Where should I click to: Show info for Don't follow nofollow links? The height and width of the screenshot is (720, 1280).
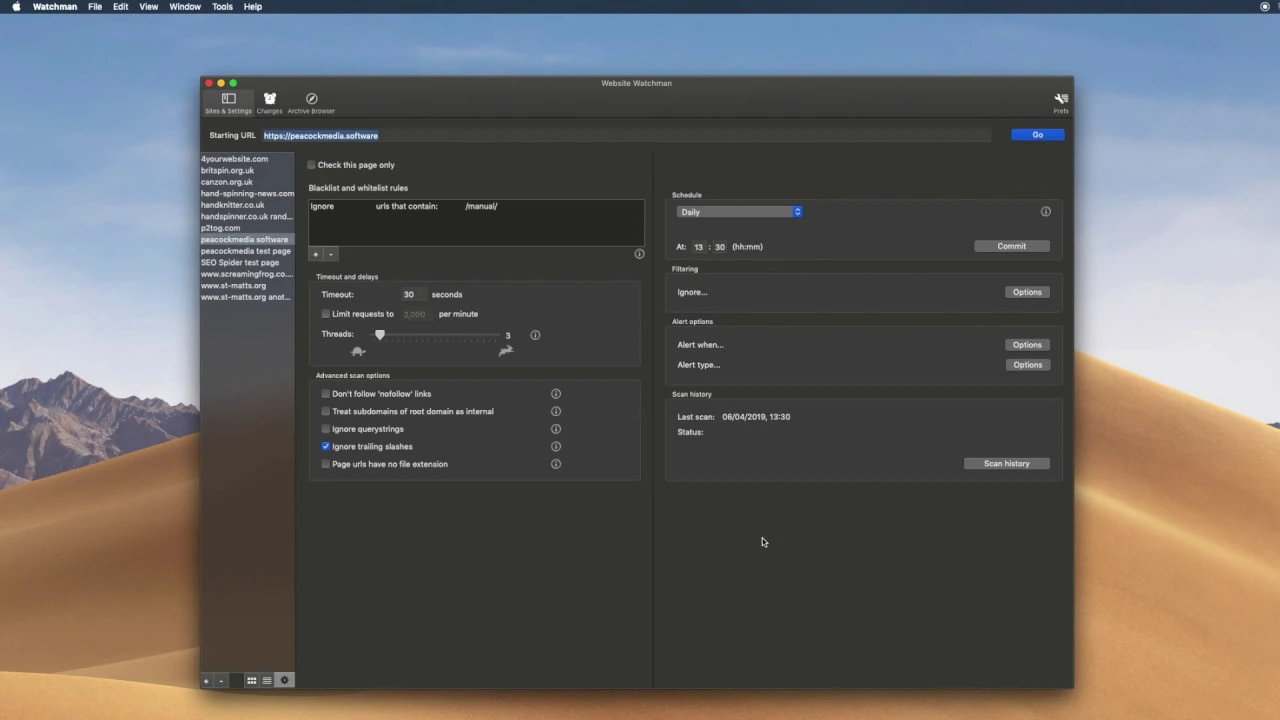point(556,394)
